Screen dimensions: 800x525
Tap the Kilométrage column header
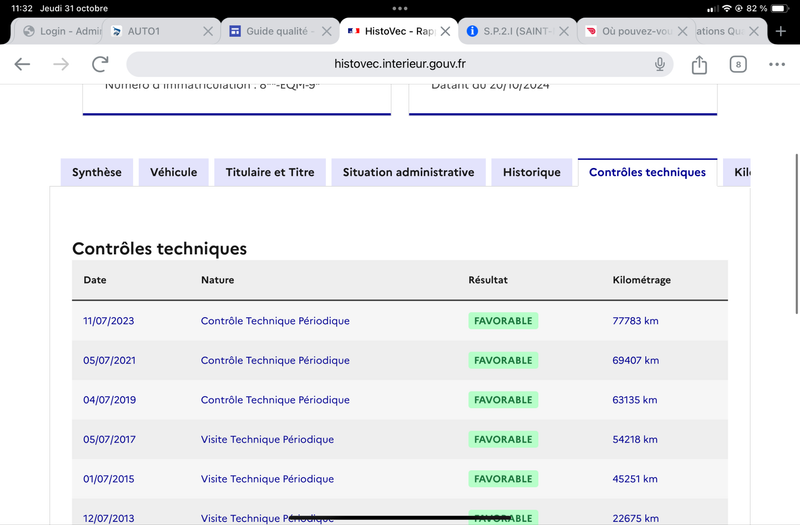click(x=641, y=280)
